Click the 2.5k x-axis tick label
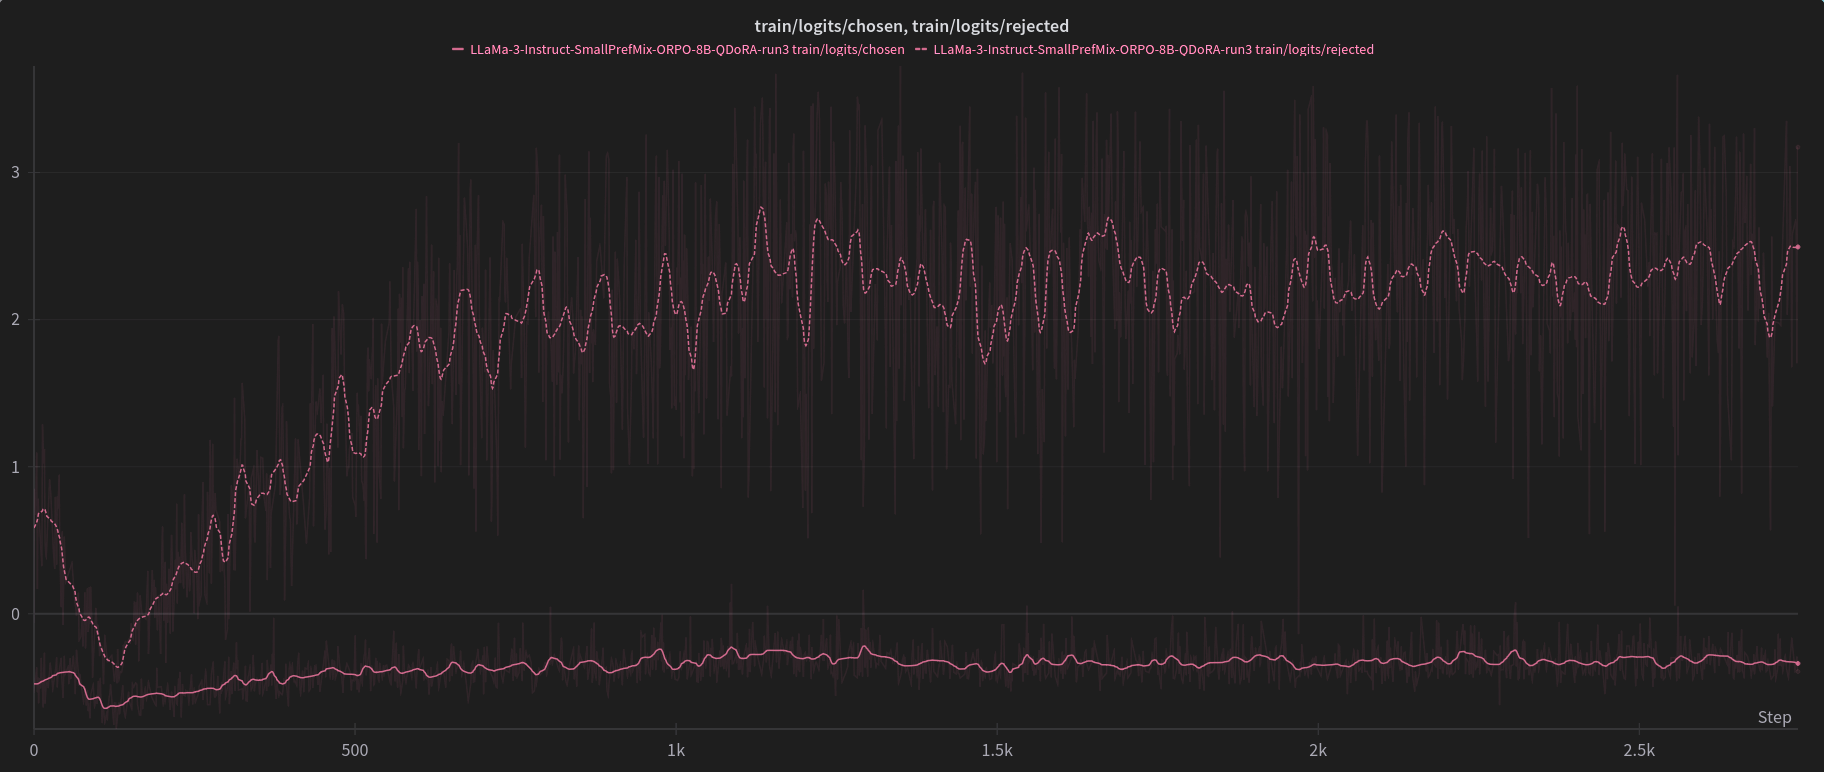Viewport: 1824px width, 772px height. click(1639, 750)
